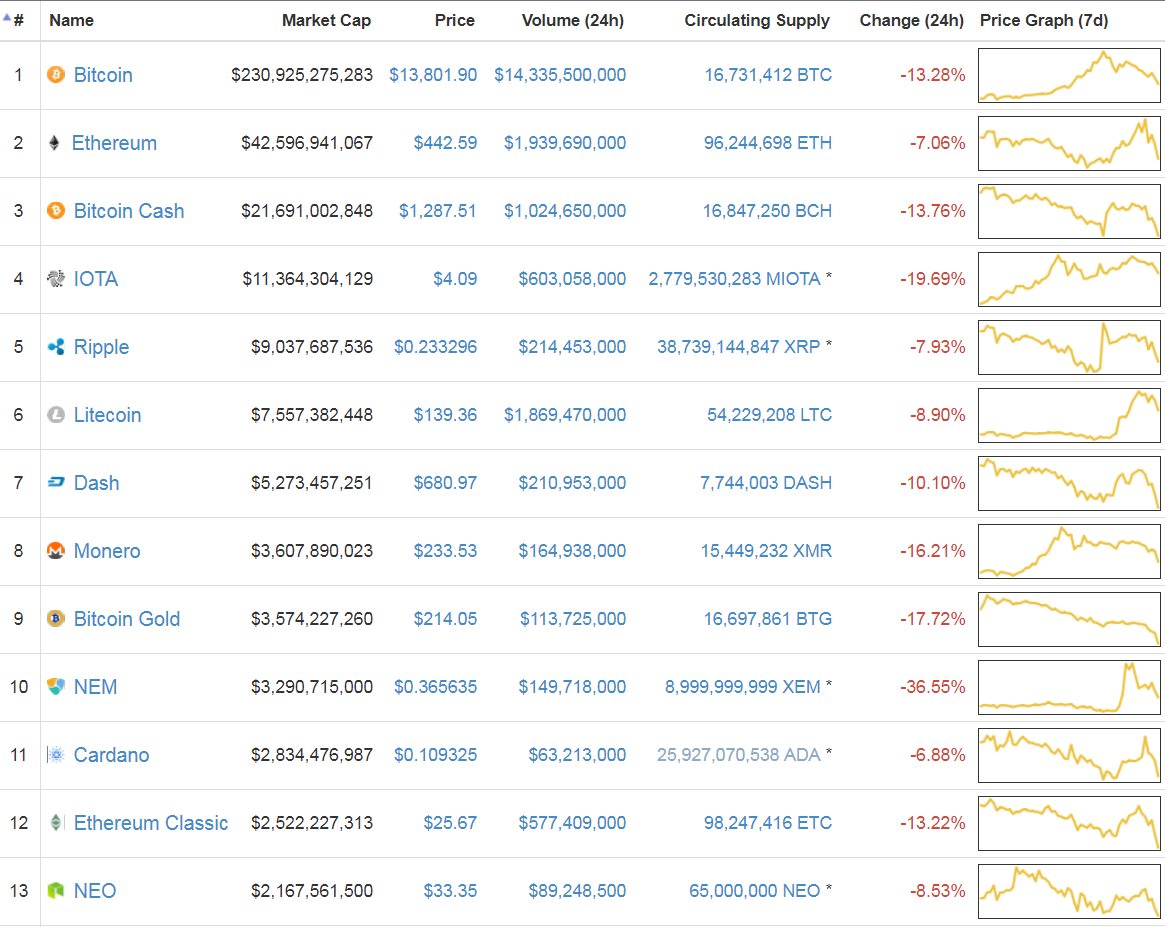Click Bitcoin market cap $230,925,275,283
Image resolution: width=1165 pixels, height=927 pixels.
tap(302, 75)
